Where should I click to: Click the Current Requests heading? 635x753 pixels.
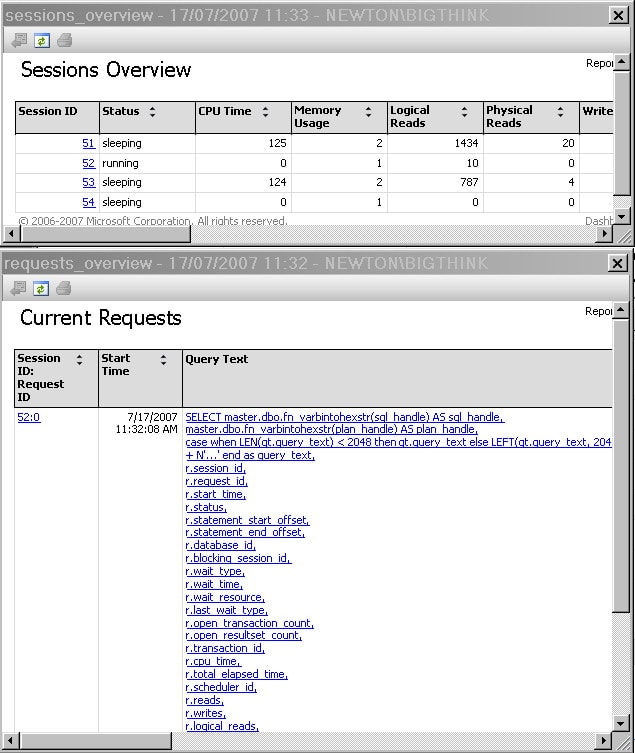[x=101, y=318]
